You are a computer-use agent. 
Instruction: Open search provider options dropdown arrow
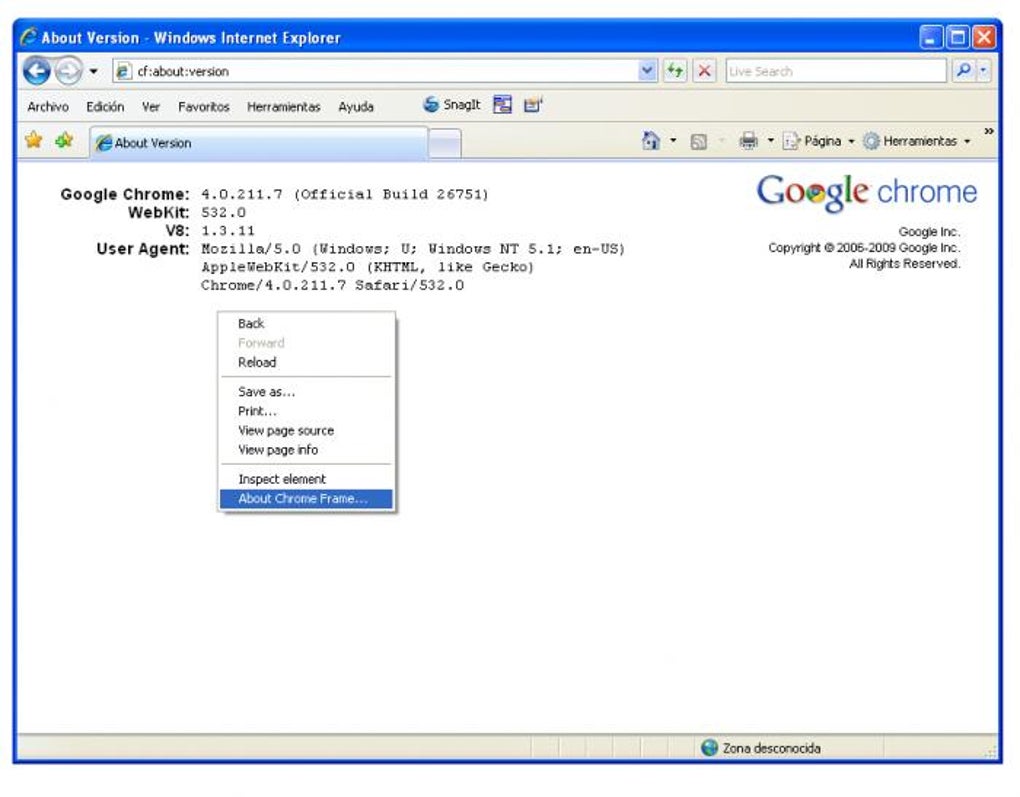click(983, 70)
